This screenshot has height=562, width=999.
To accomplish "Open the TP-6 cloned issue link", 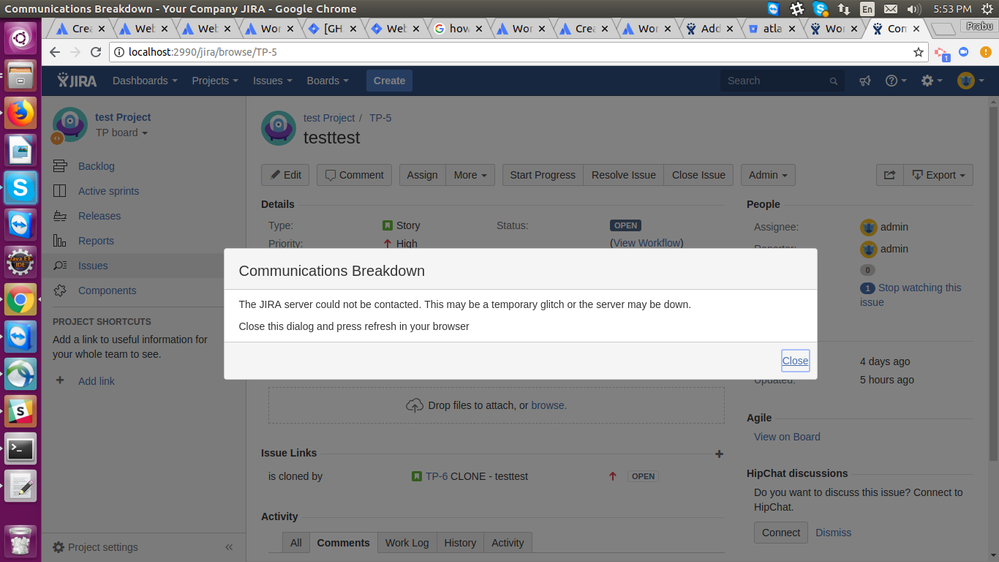I will click(436, 476).
